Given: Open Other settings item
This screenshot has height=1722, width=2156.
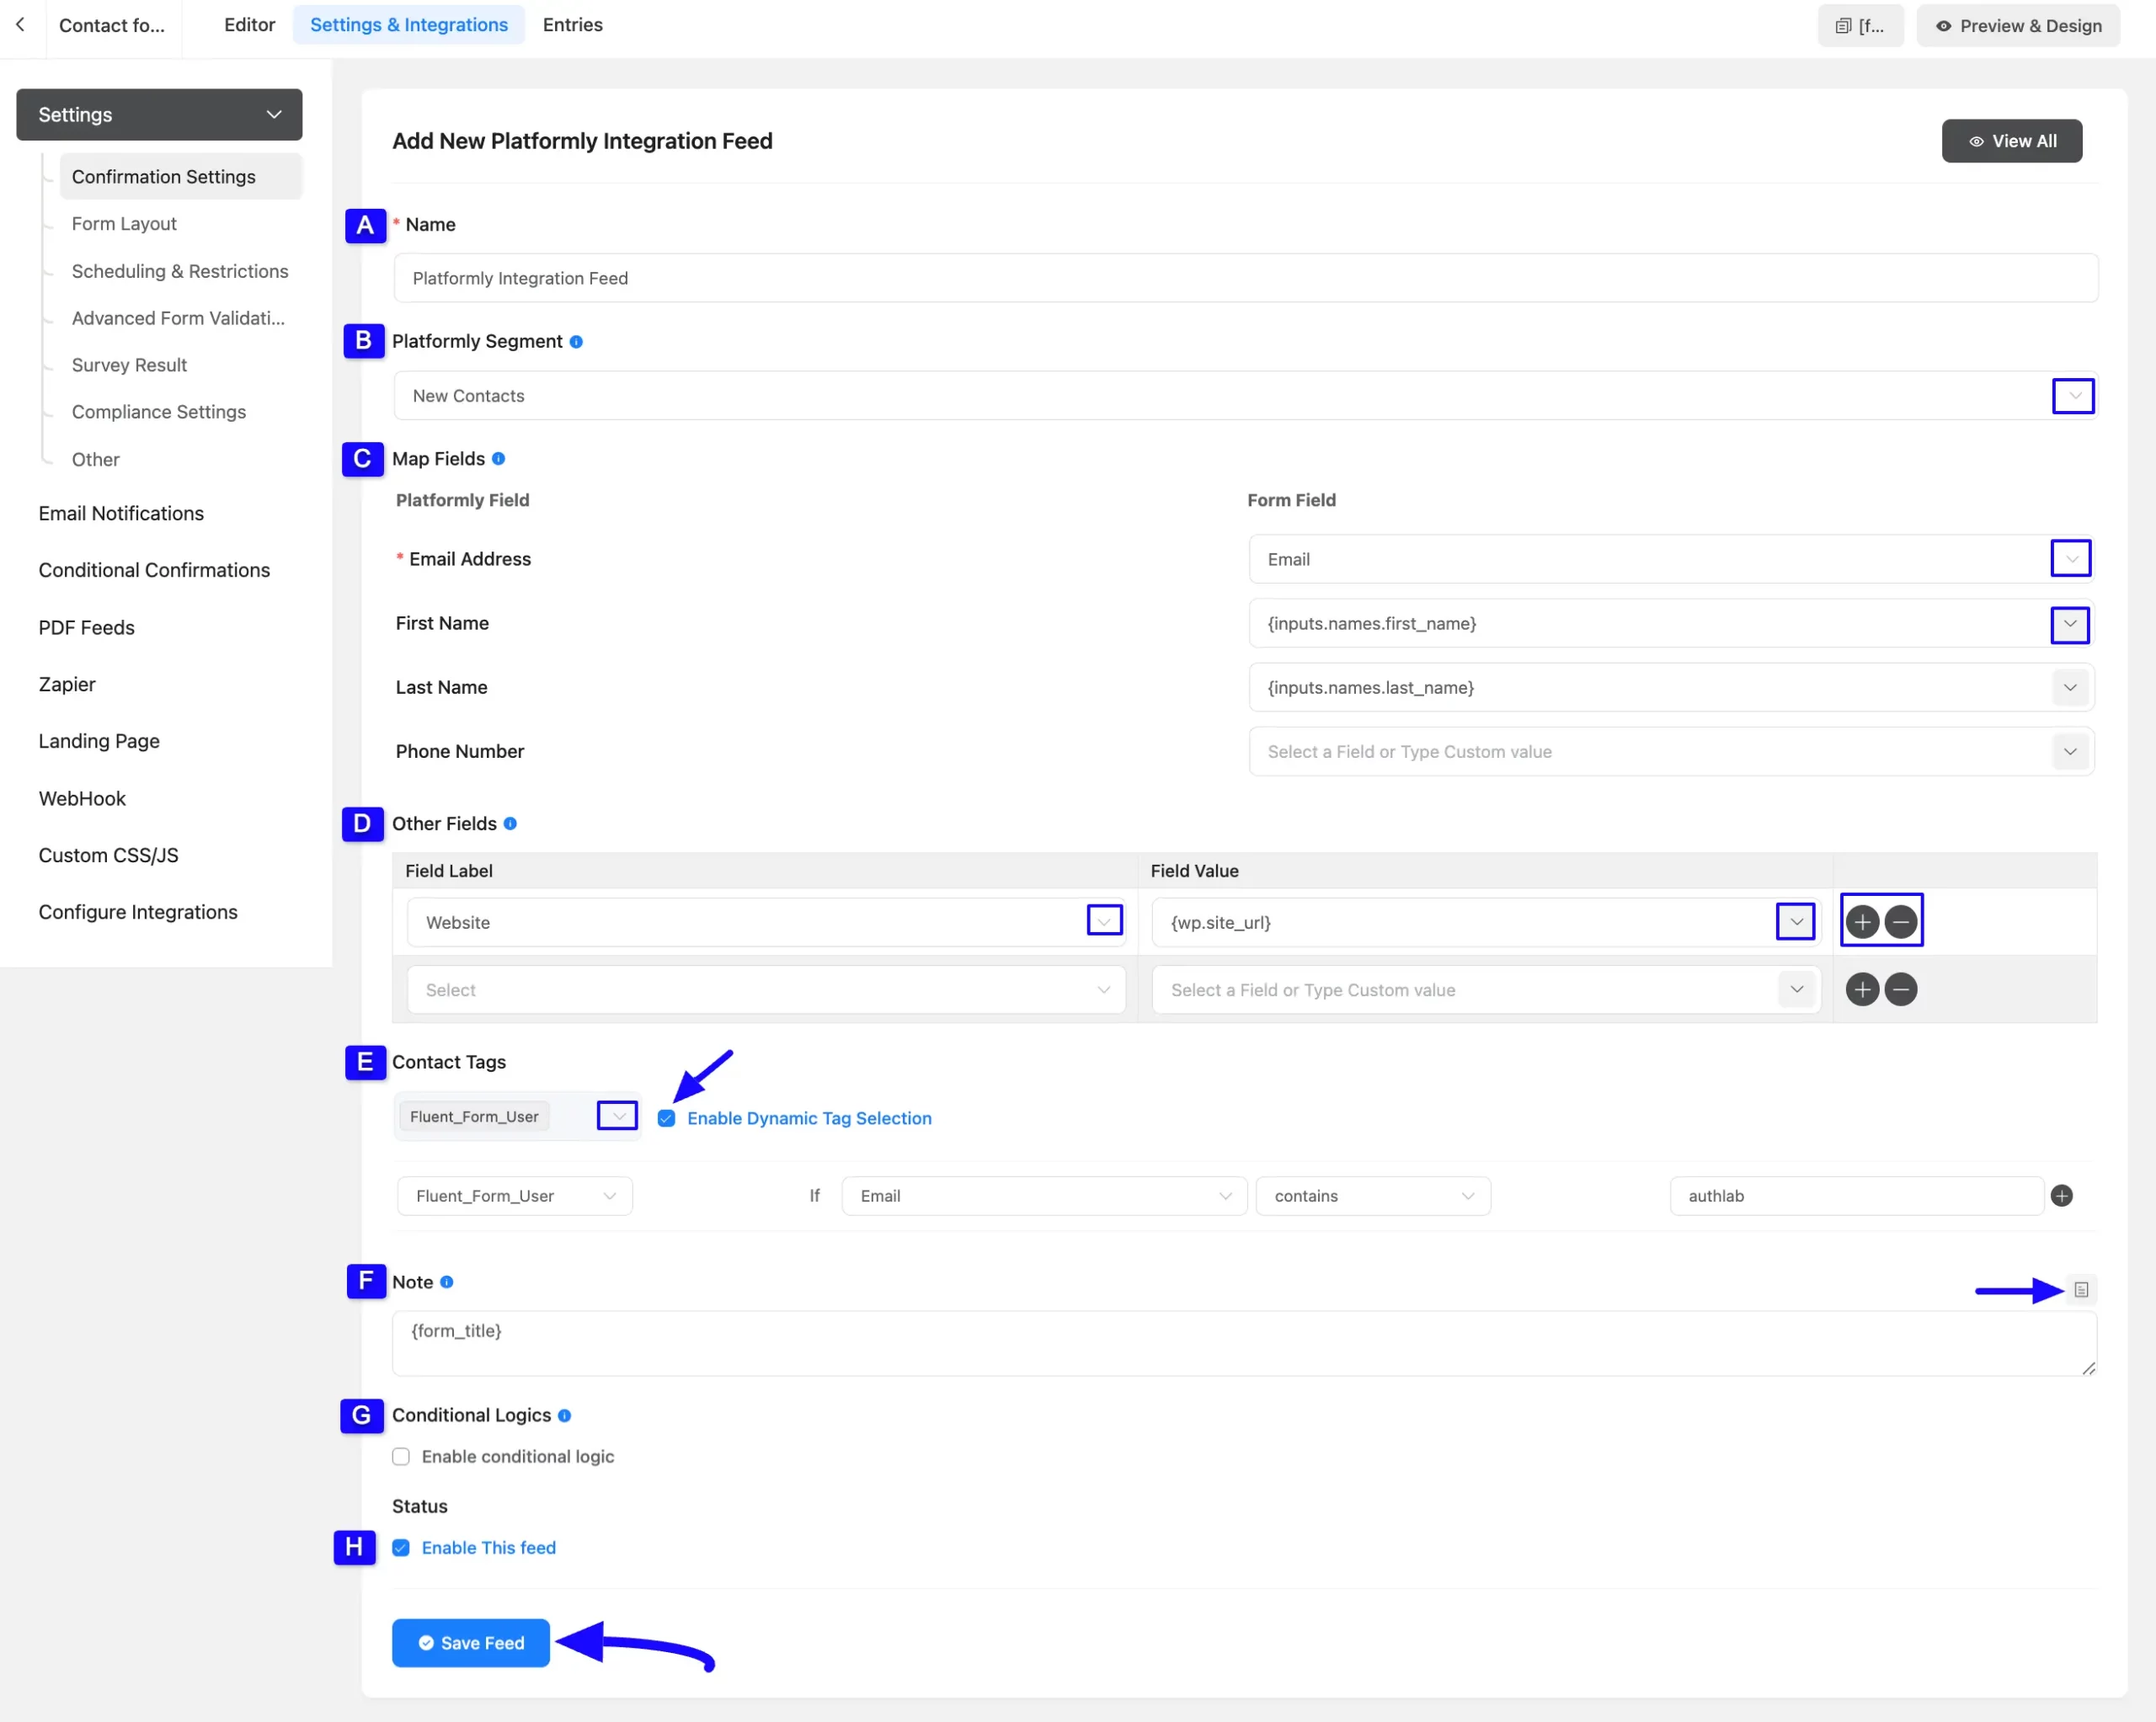Looking at the screenshot, I should tap(95, 460).
